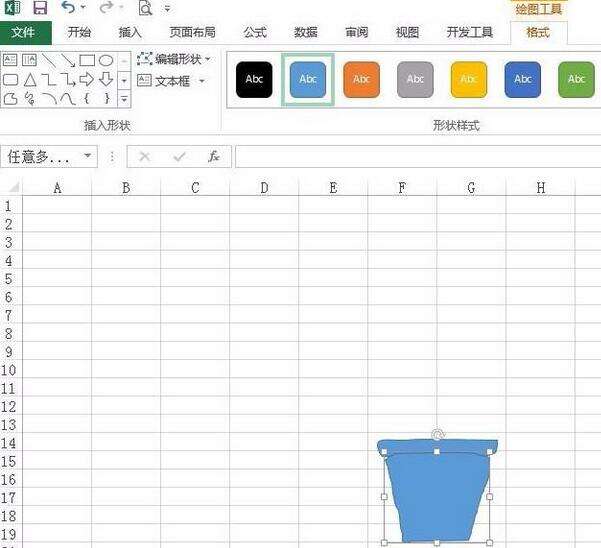Click the Redo arrow icon
The width and height of the screenshot is (601, 548).
106,7
